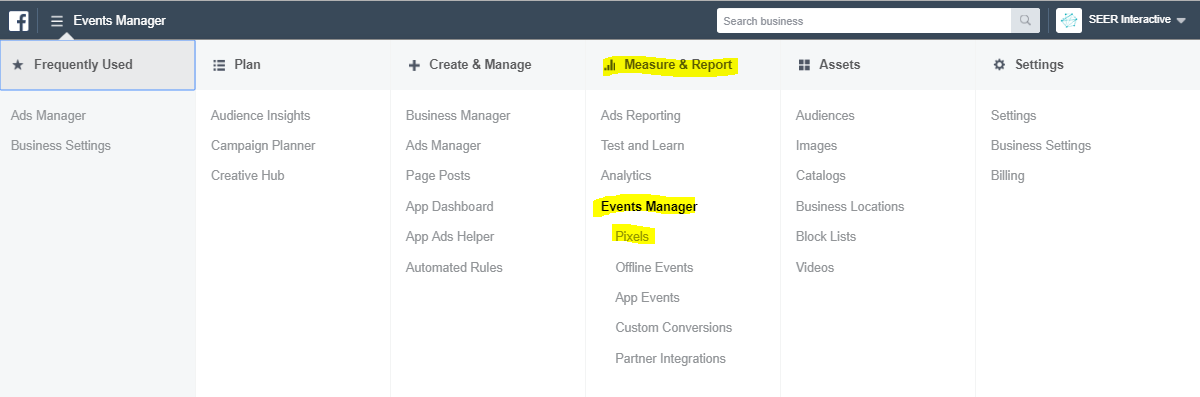Open Analytics
The width and height of the screenshot is (1200, 397).
[626, 175]
